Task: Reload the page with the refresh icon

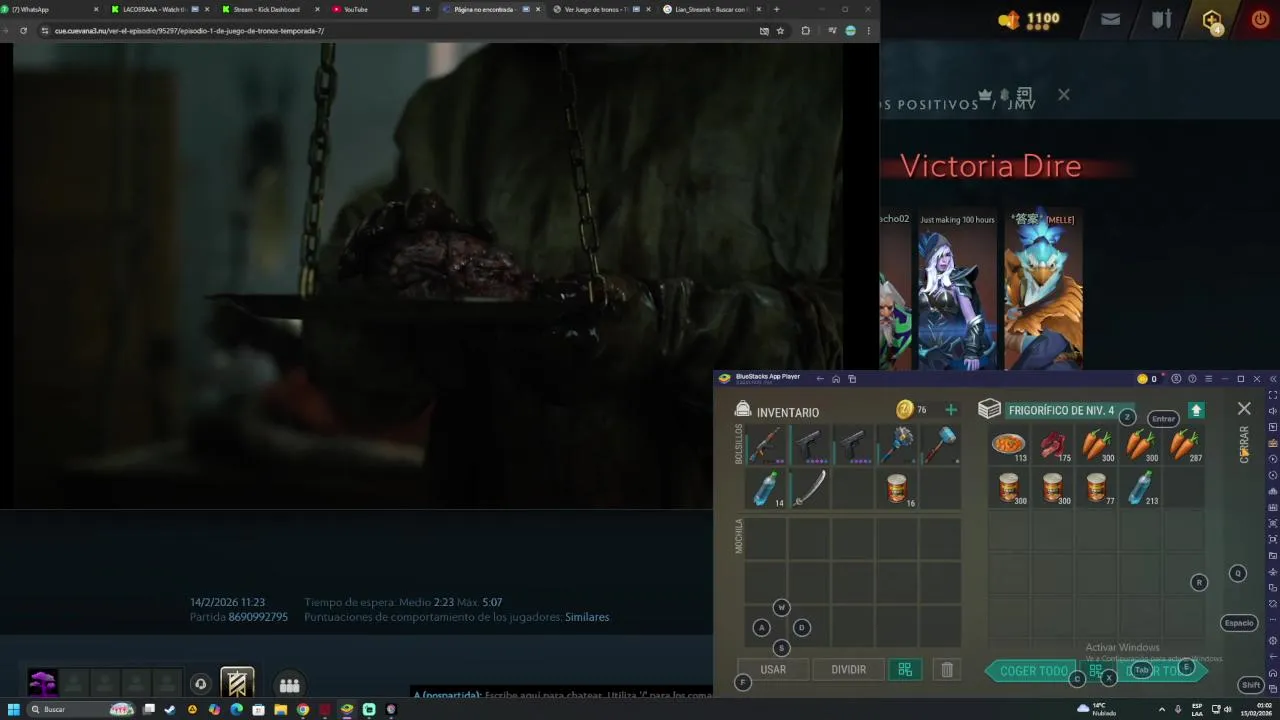Action: 23,31
